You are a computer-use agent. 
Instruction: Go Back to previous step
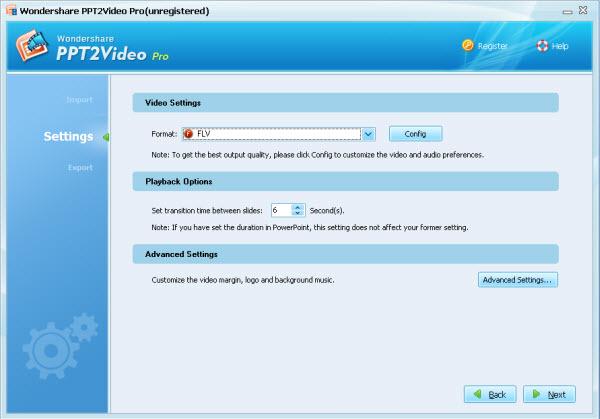point(490,394)
